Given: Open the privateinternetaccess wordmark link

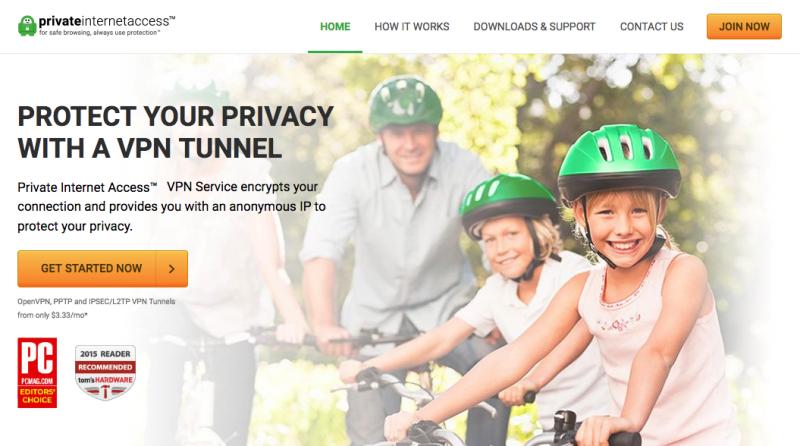Looking at the screenshot, I should coord(107,21).
